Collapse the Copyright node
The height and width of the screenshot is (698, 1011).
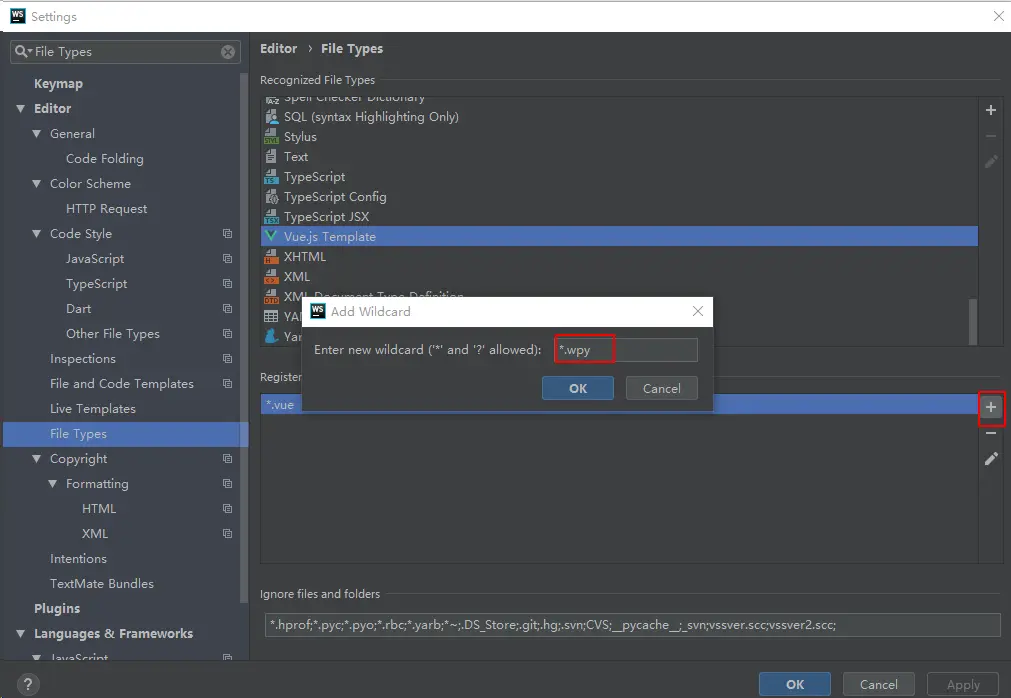37,458
